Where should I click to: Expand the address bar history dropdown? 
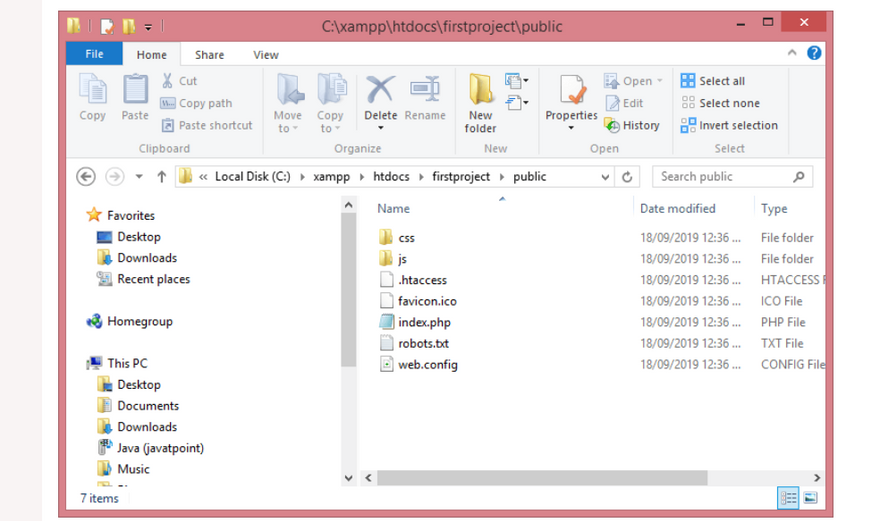coord(605,177)
